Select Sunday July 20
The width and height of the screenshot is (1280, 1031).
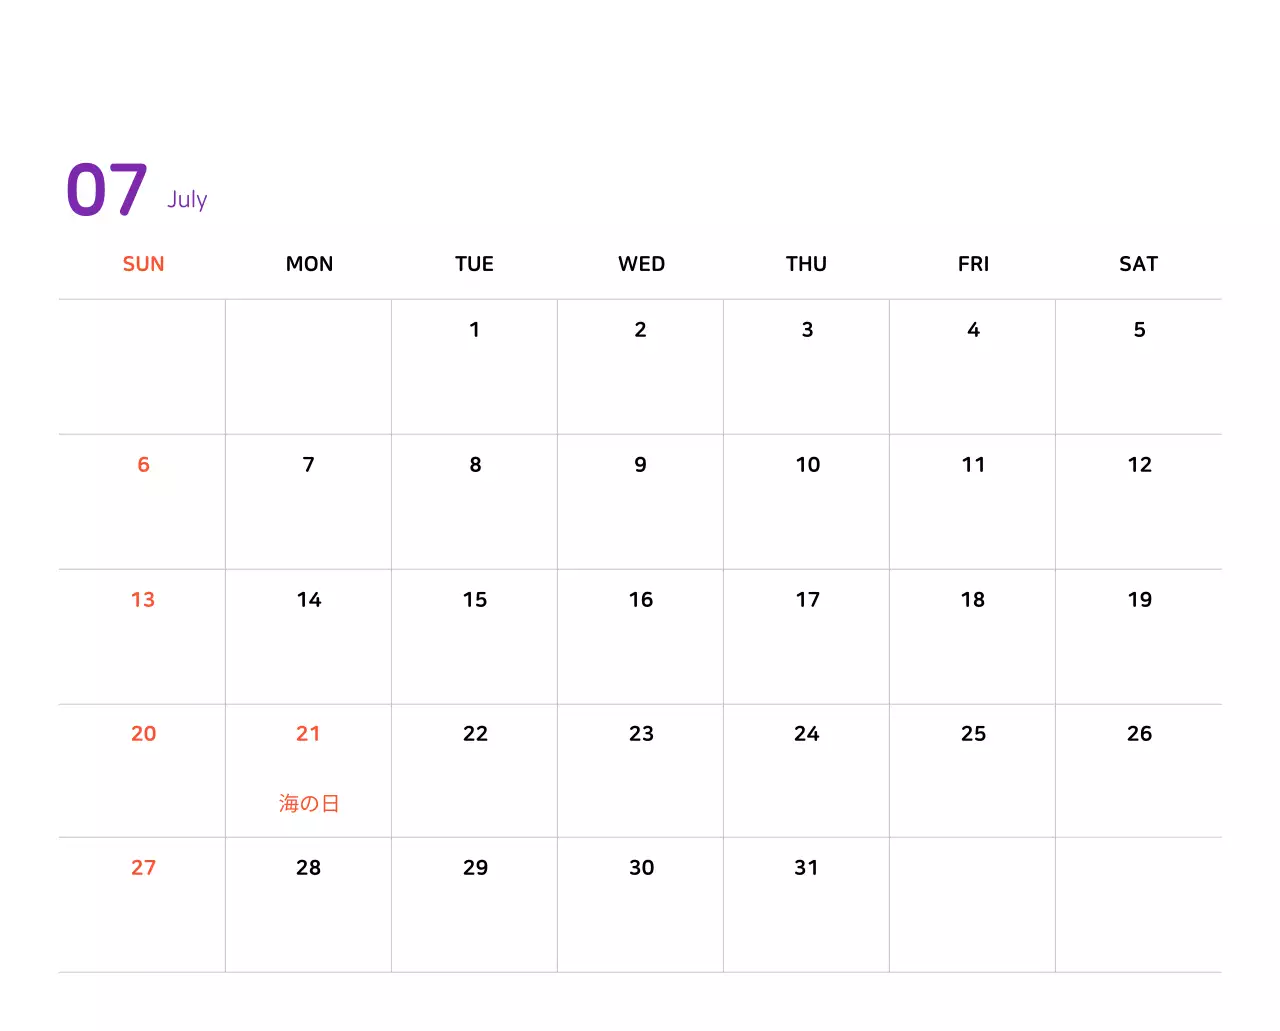click(143, 734)
